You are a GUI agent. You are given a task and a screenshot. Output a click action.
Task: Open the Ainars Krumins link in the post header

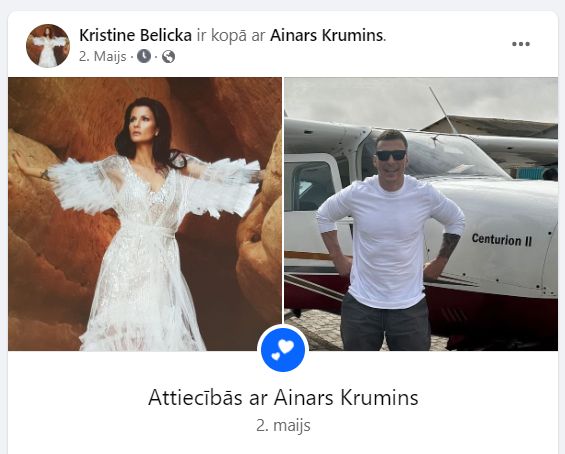[326, 35]
